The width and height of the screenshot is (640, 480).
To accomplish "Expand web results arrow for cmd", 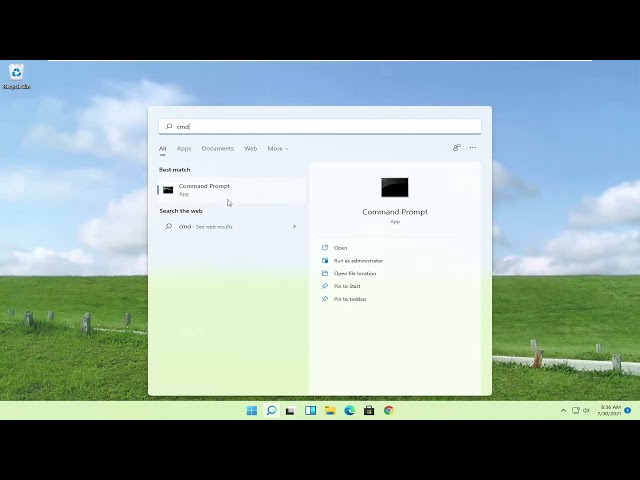I will [x=294, y=227].
